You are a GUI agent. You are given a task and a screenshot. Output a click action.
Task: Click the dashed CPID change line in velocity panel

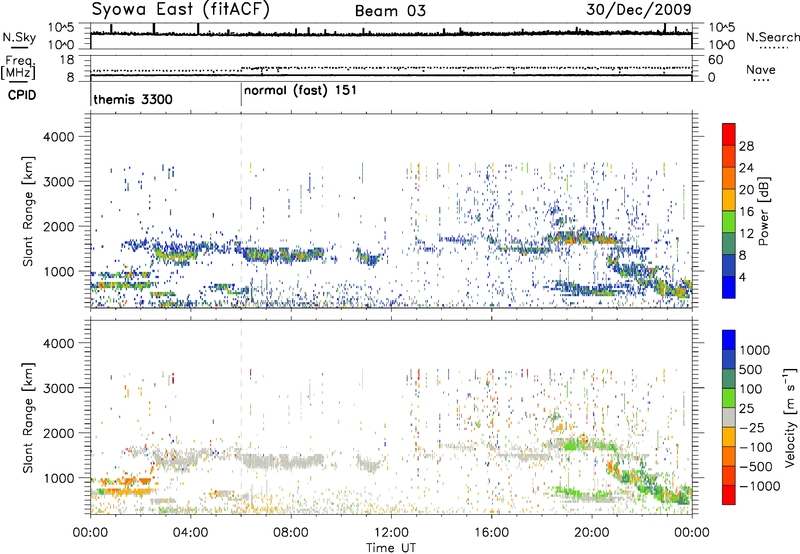[x=241, y=418]
